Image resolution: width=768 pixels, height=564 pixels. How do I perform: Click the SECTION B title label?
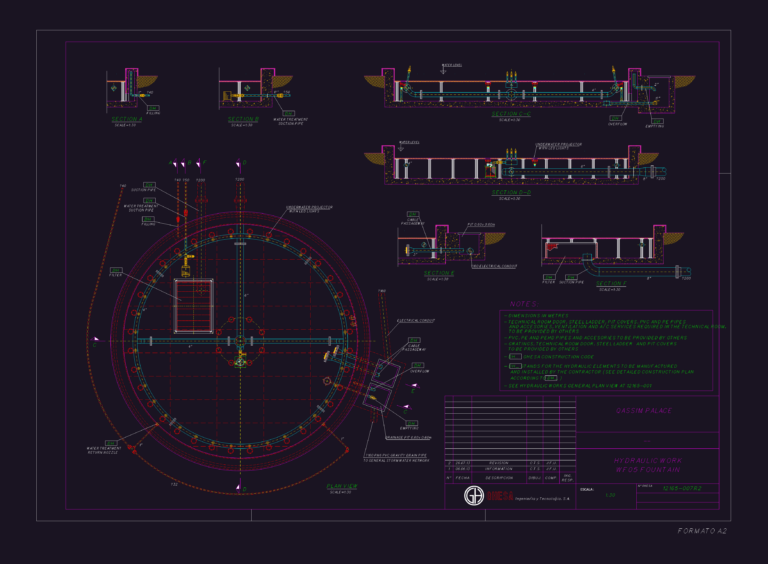243,119
